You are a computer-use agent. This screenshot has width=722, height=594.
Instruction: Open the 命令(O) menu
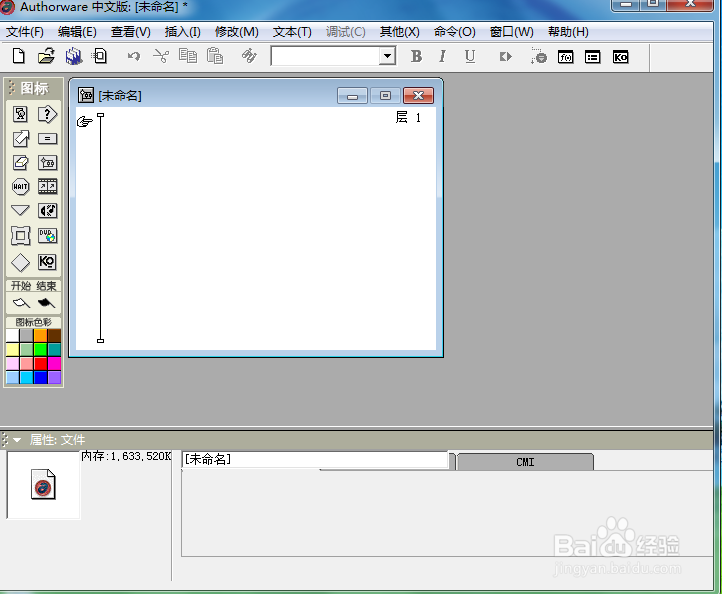pyautogui.click(x=454, y=32)
